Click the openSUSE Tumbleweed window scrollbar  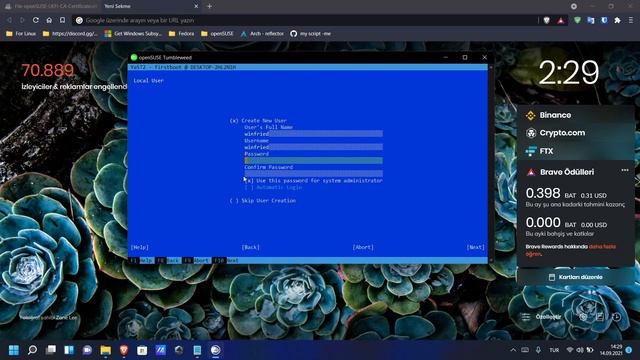coord(490,163)
